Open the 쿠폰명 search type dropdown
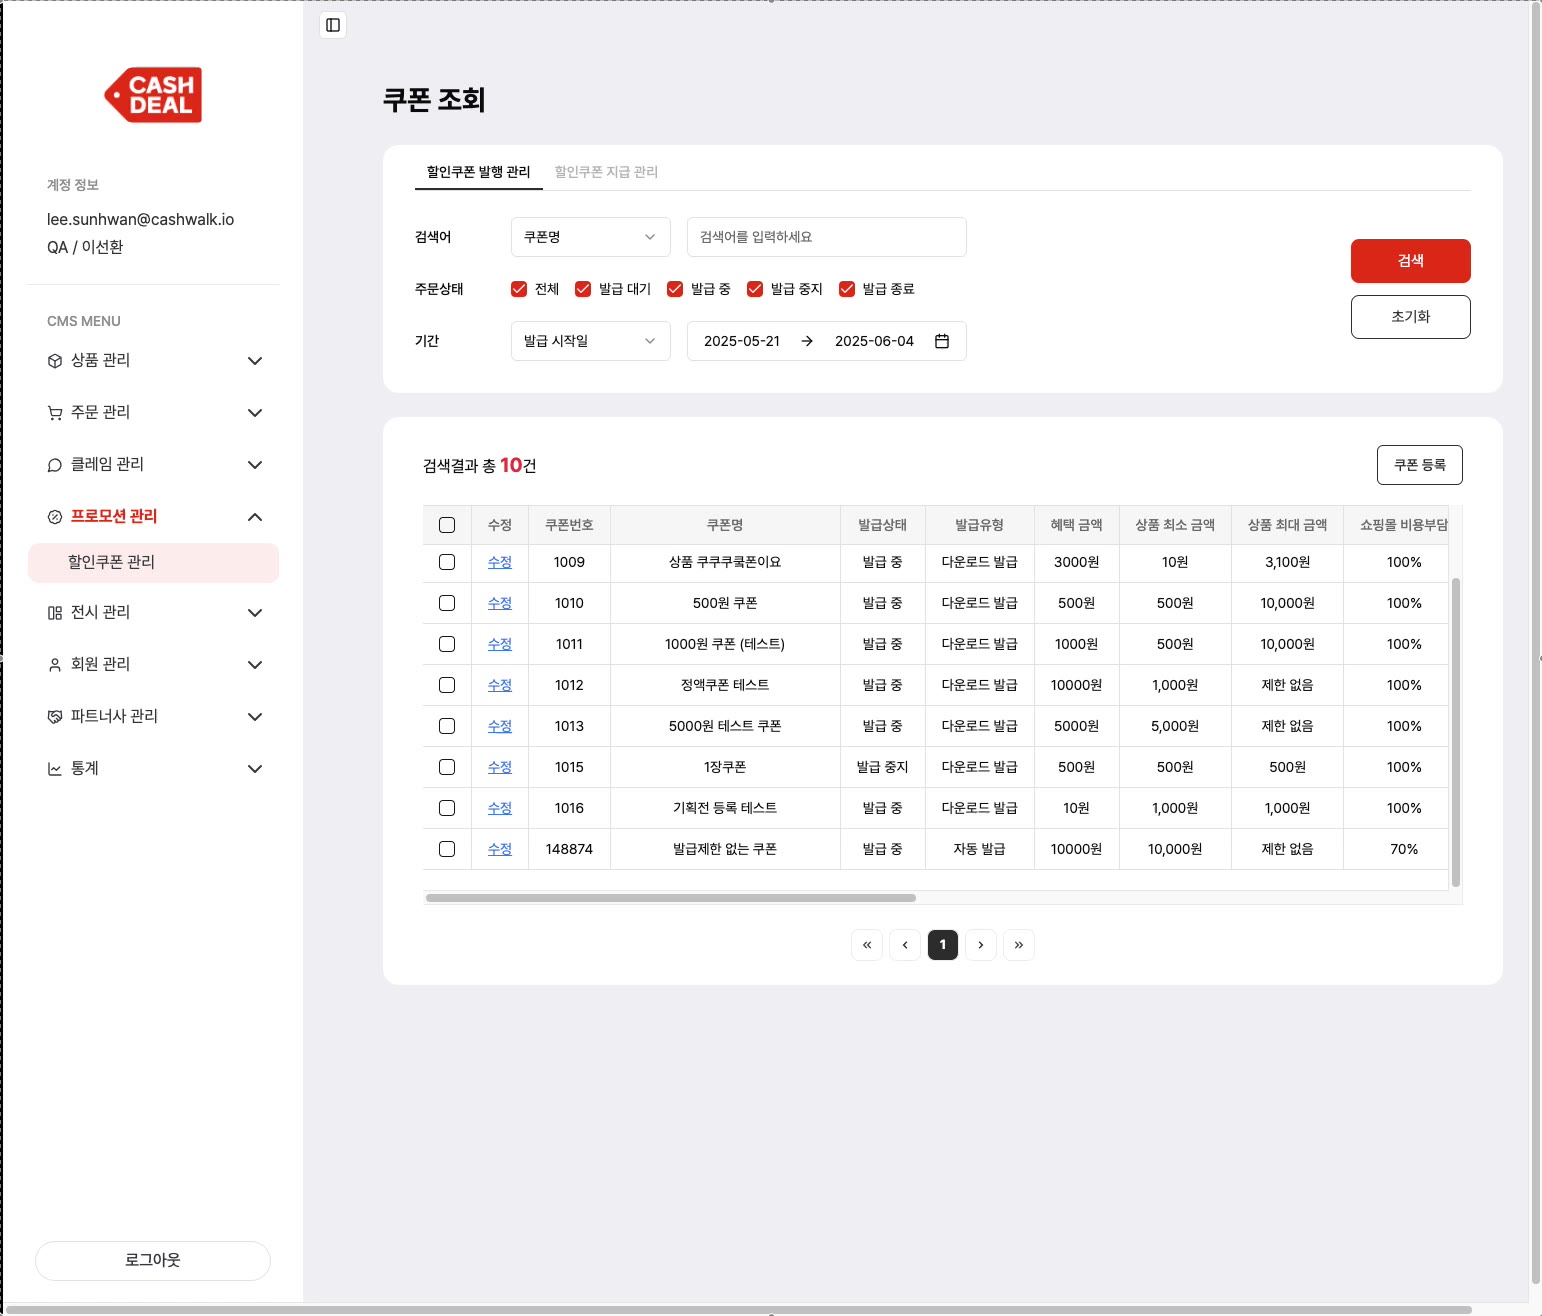Image resolution: width=1542 pixels, height=1316 pixels. (590, 237)
